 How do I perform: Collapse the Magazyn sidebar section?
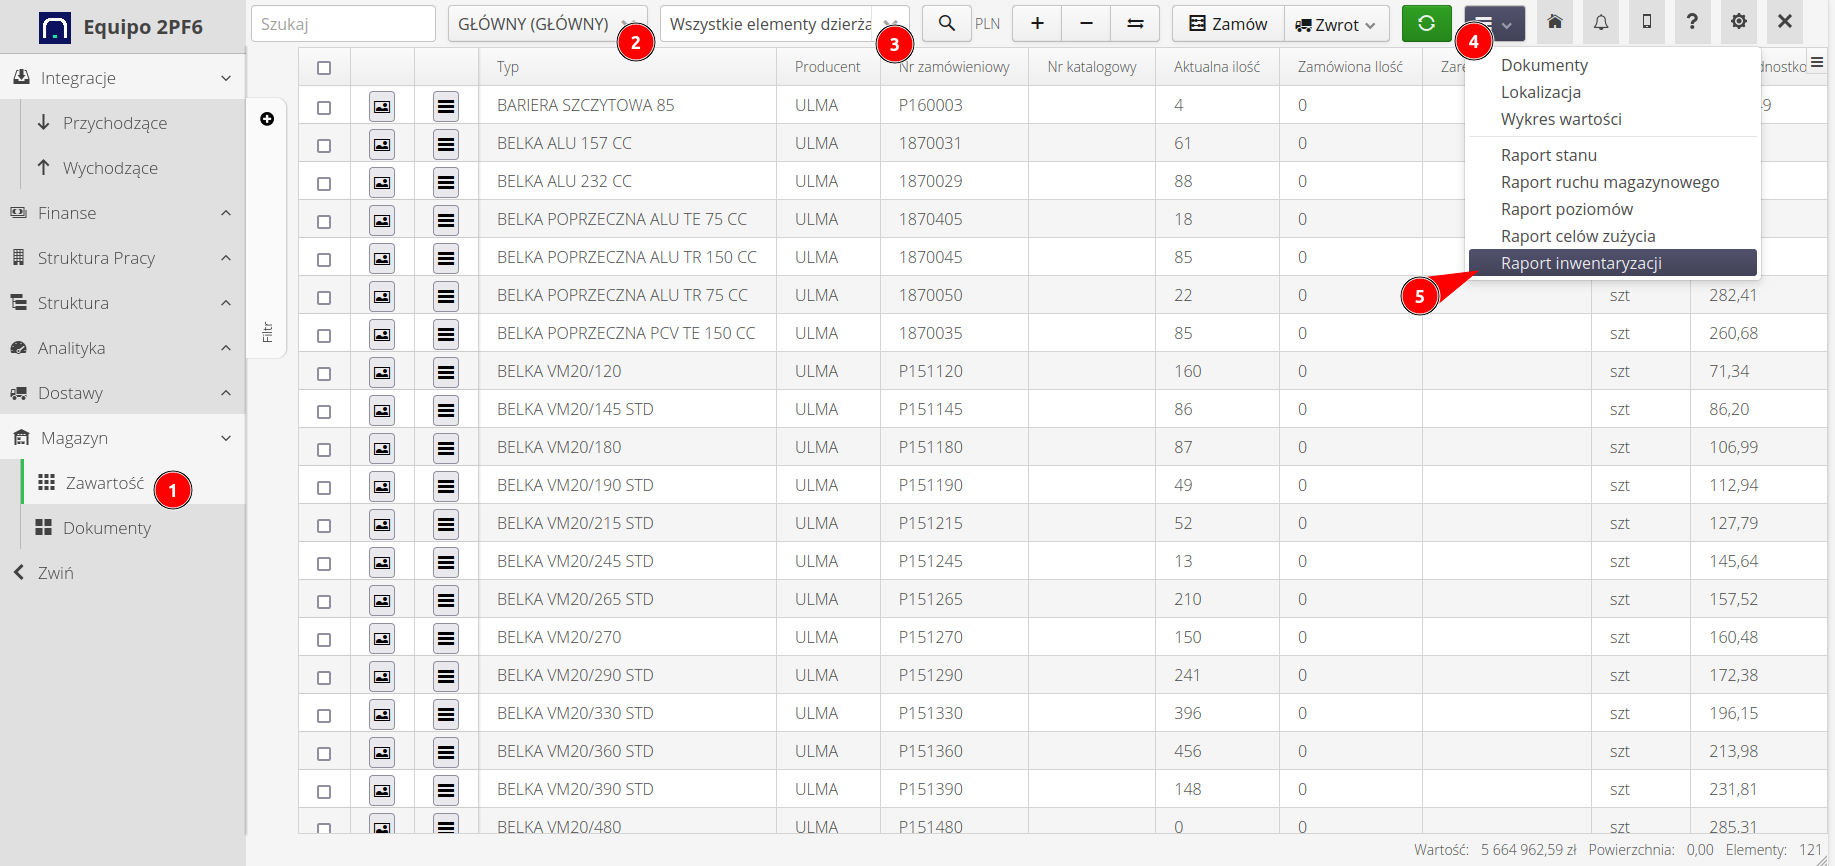click(x=122, y=437)
